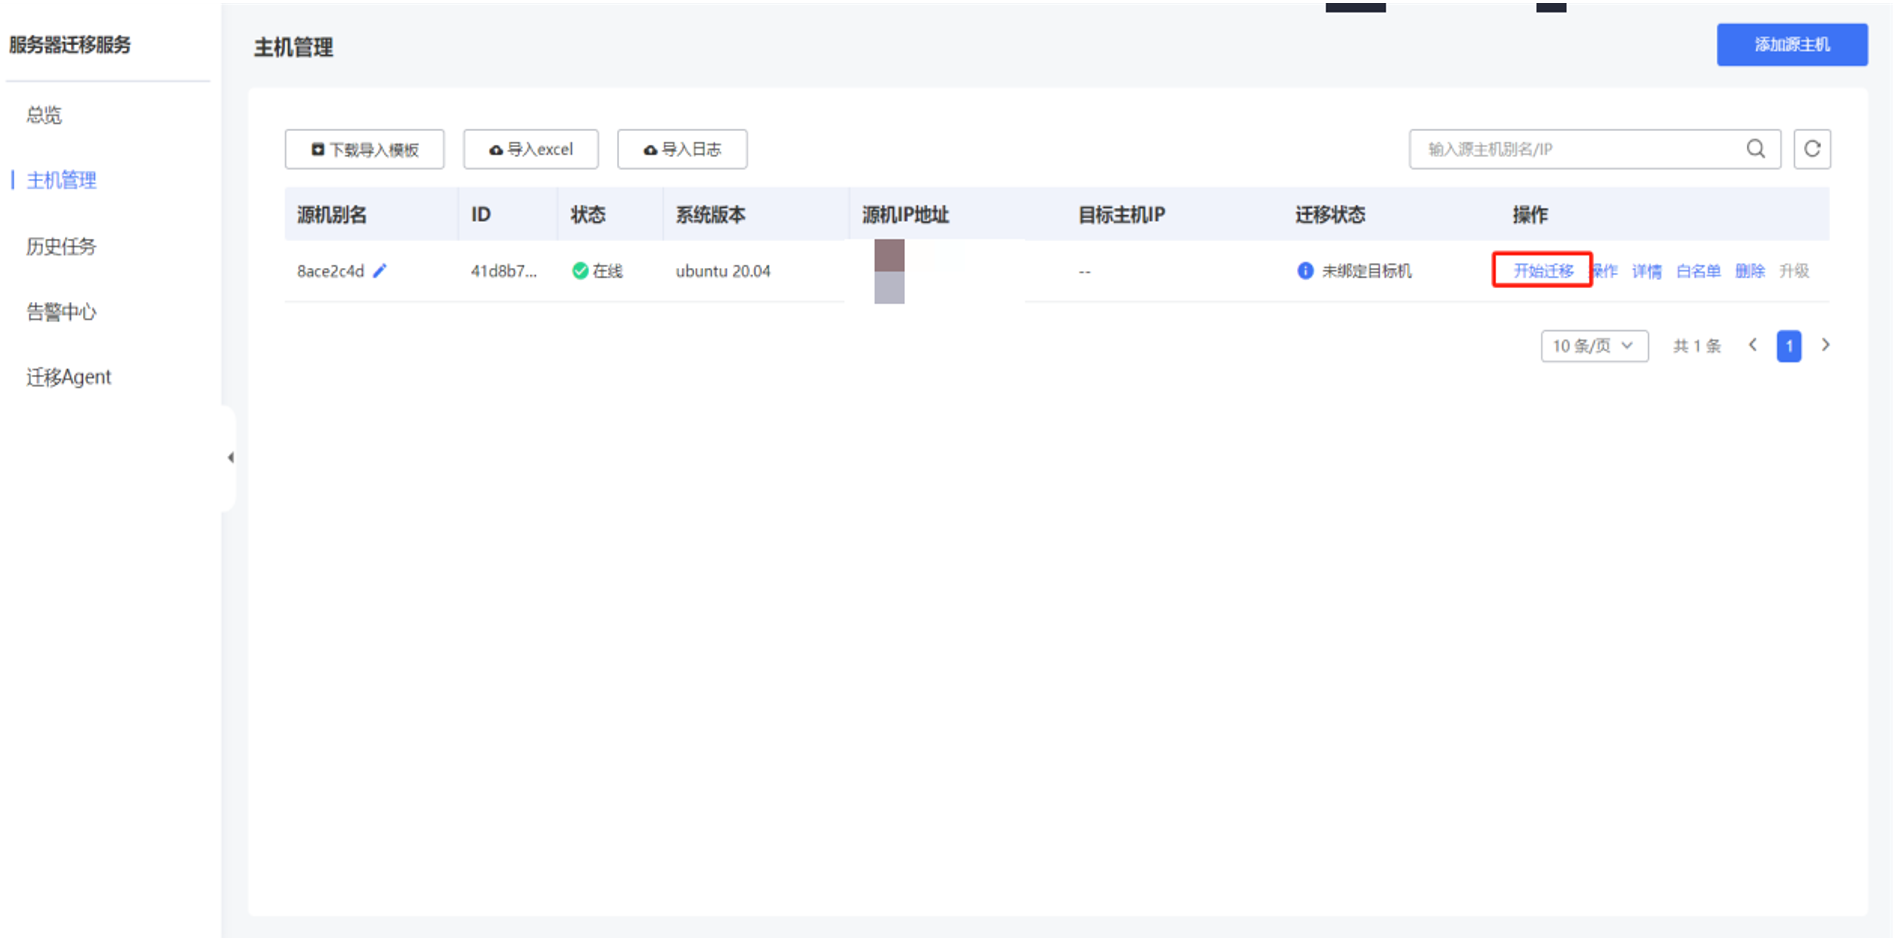Open 历史任务 in the sidebar
The width and height of the screenshot is (1894, 938).
coord(61,246)
